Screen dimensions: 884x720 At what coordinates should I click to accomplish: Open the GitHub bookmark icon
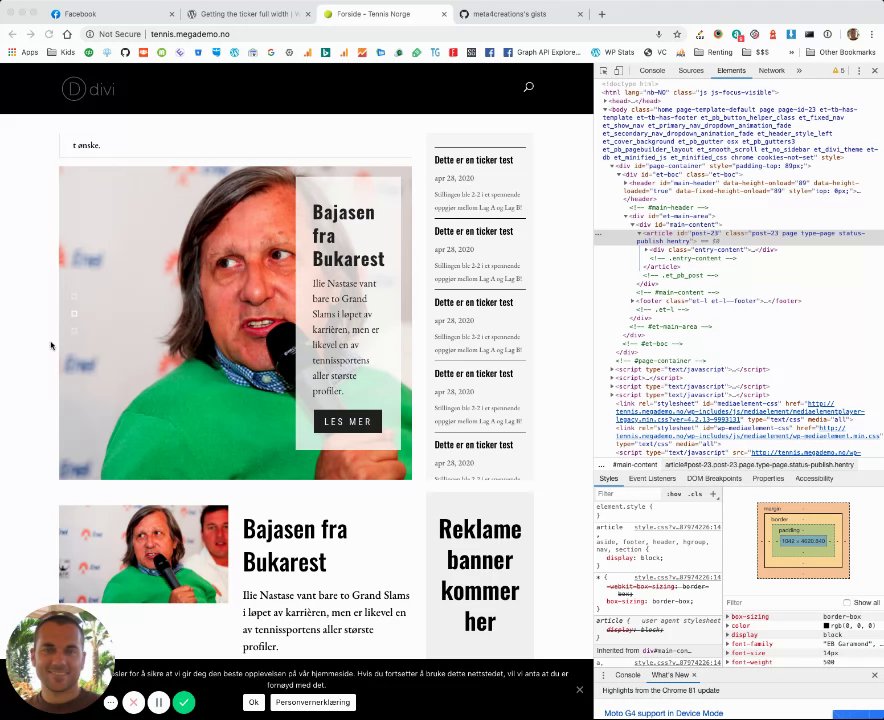pos(125,52)
